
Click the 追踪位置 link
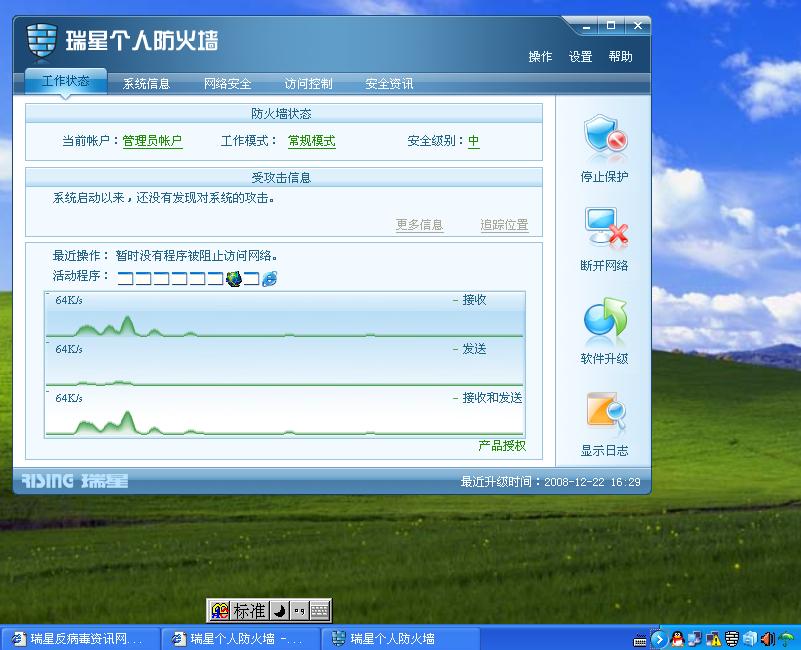tap(504, 225)
